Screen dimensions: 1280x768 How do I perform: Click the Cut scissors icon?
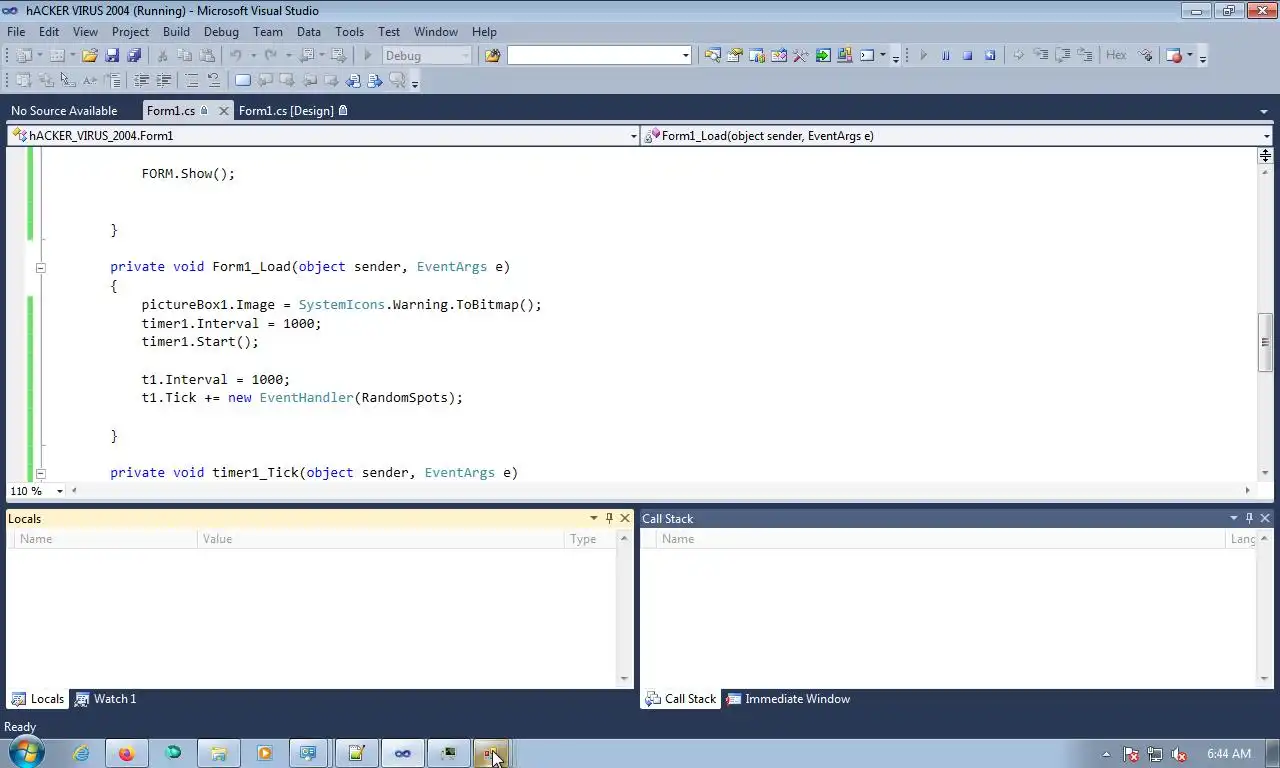tap(162, 56)
